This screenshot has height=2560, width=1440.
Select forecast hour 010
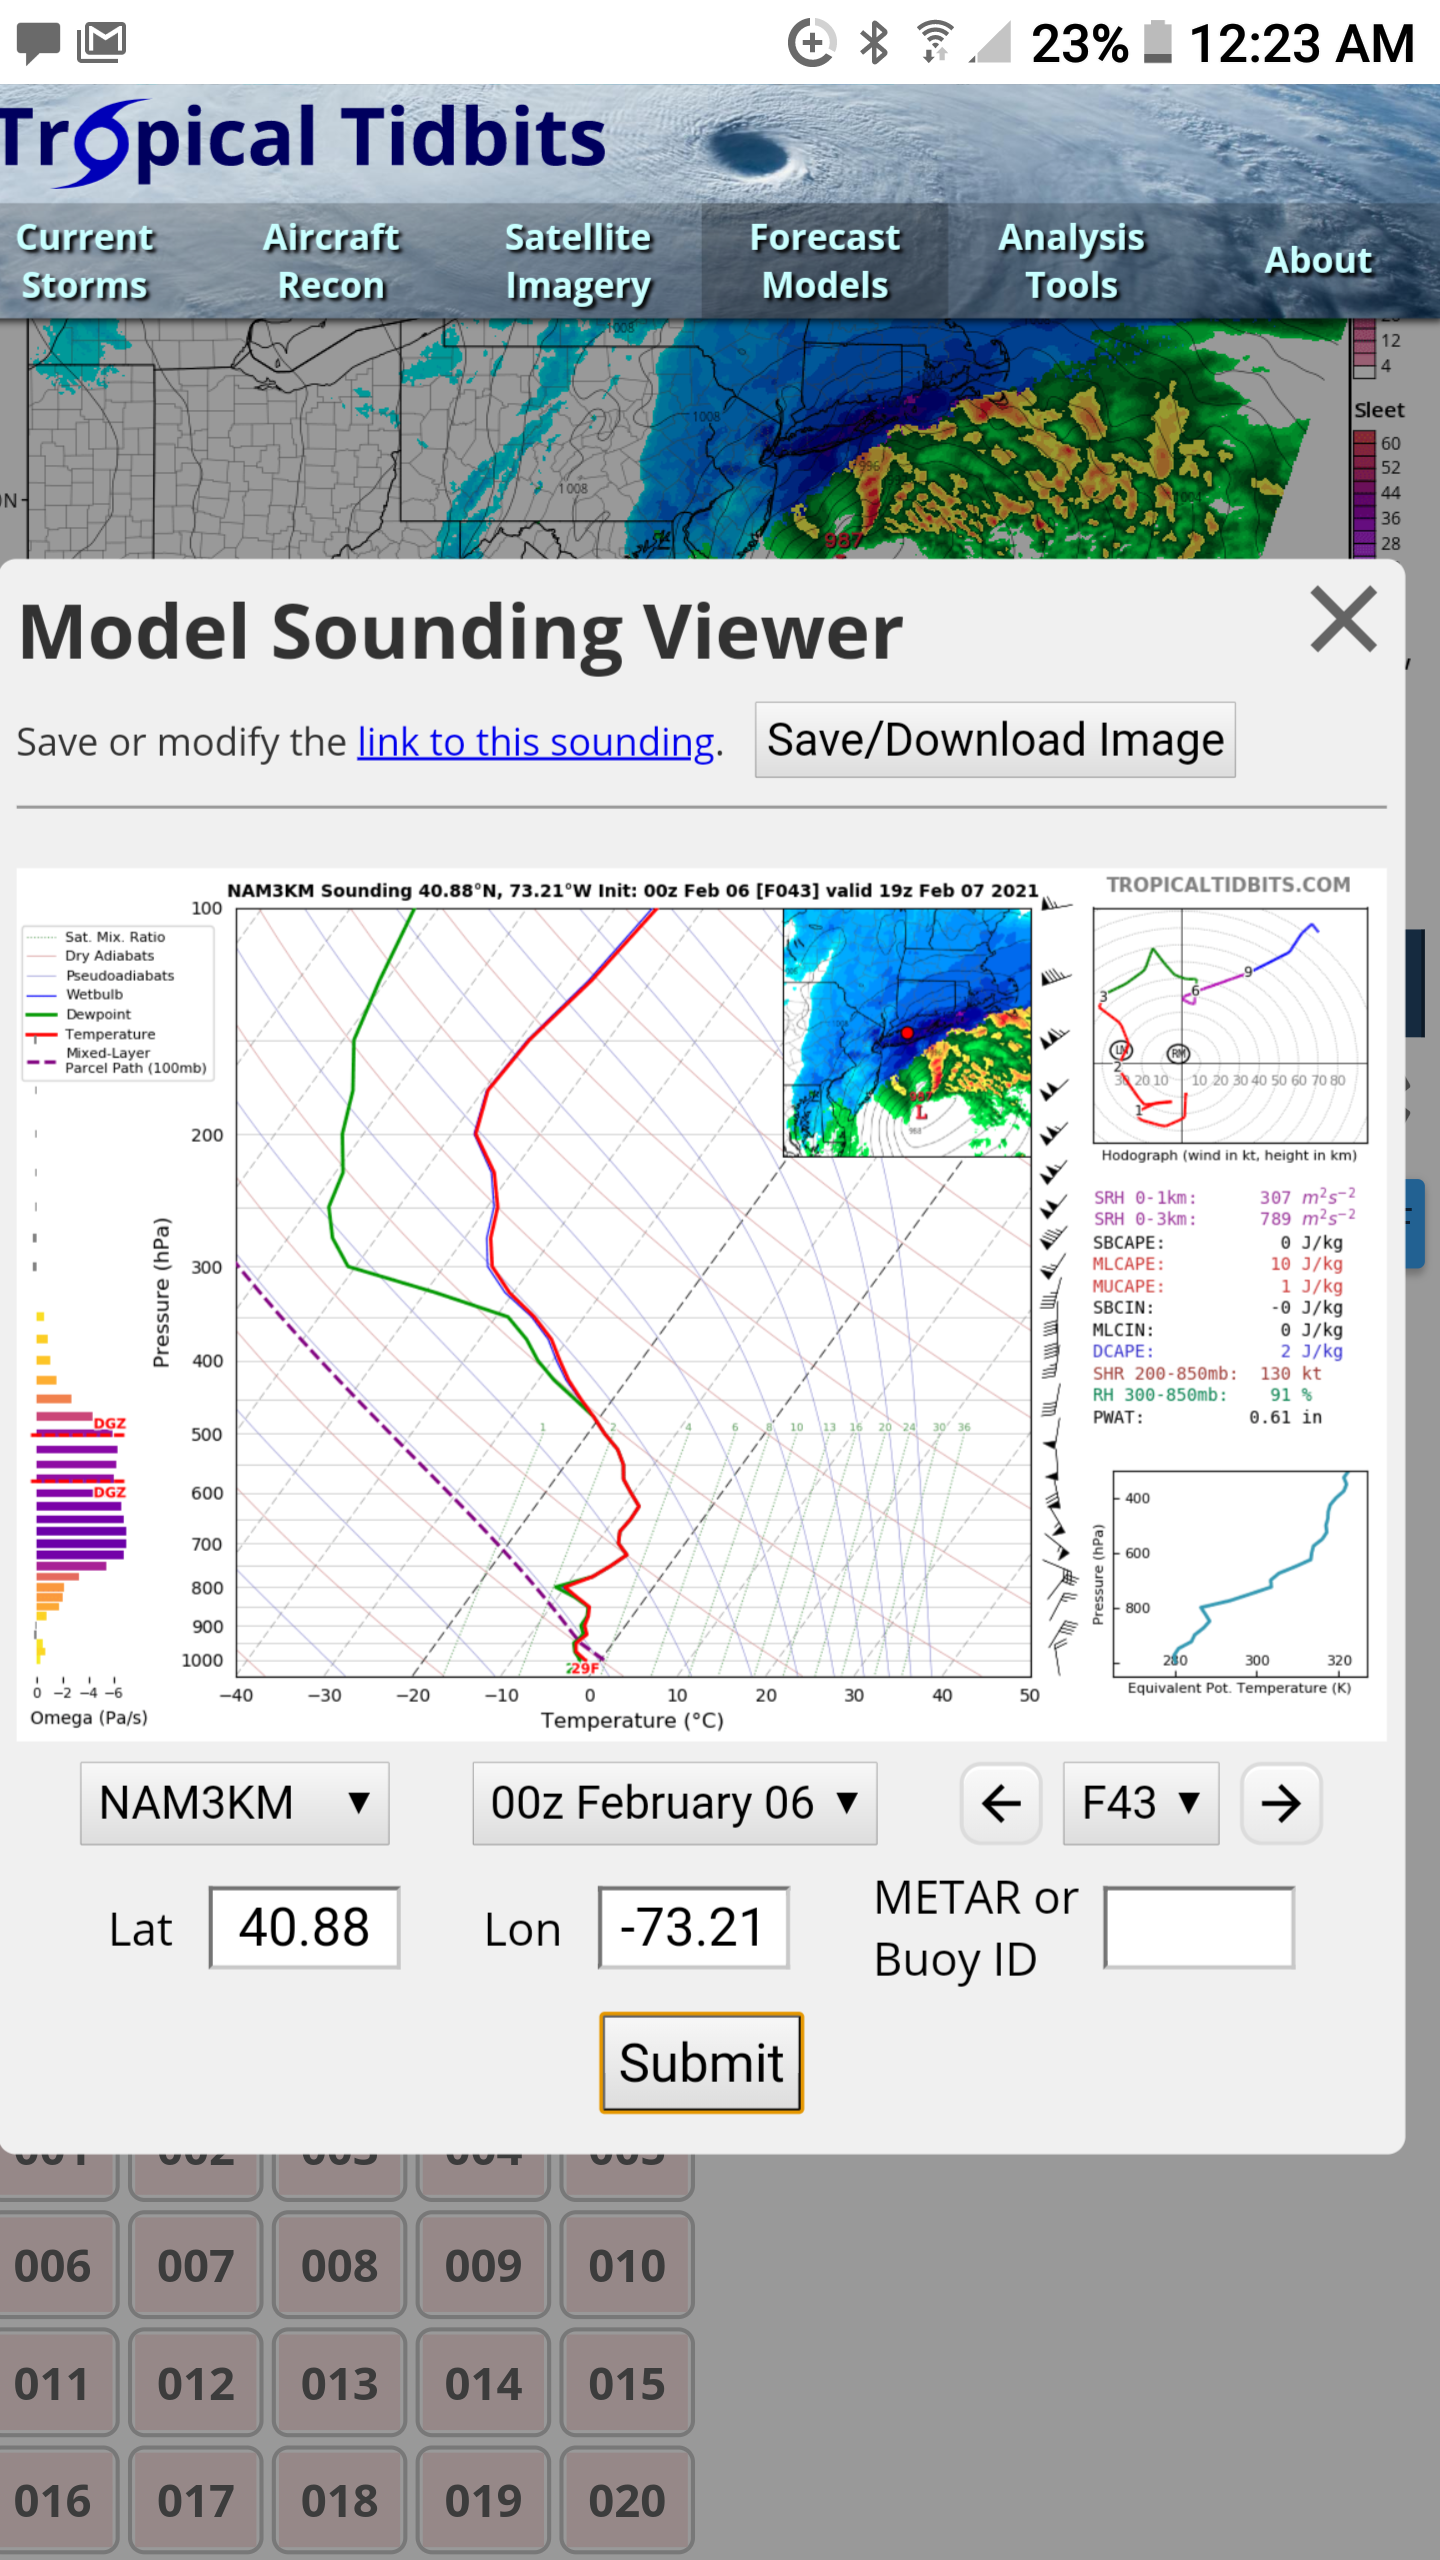(x=627, y=2264)
